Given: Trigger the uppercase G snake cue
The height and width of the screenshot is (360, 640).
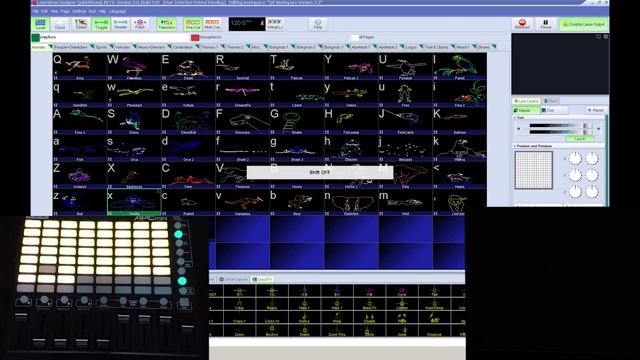Looking at the screenshot, I should click(297, 121).
